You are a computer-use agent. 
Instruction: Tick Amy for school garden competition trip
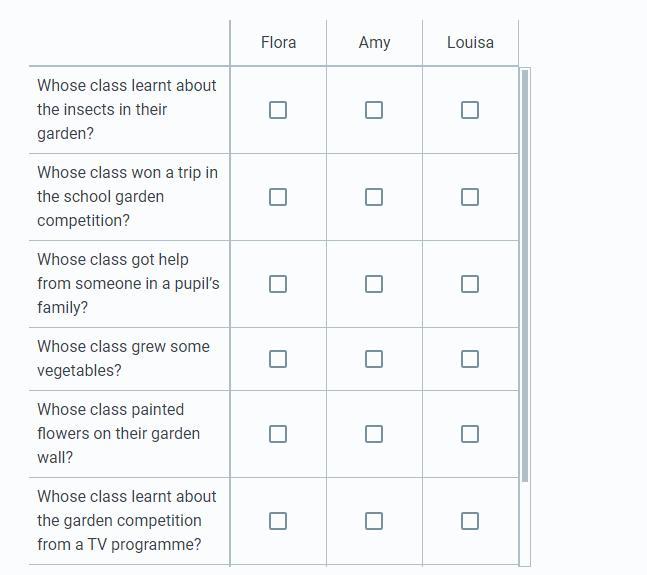[374, 197]
